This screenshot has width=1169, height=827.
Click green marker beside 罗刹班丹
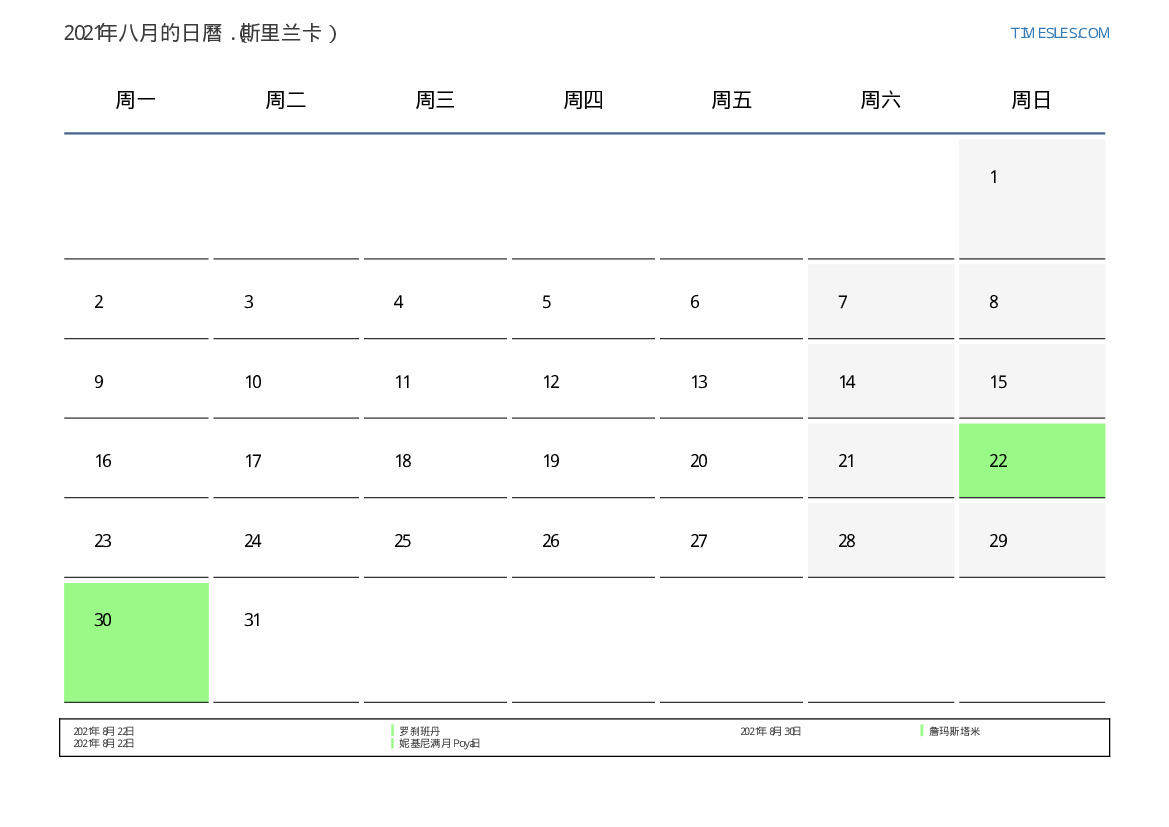(x=392, y=731)
